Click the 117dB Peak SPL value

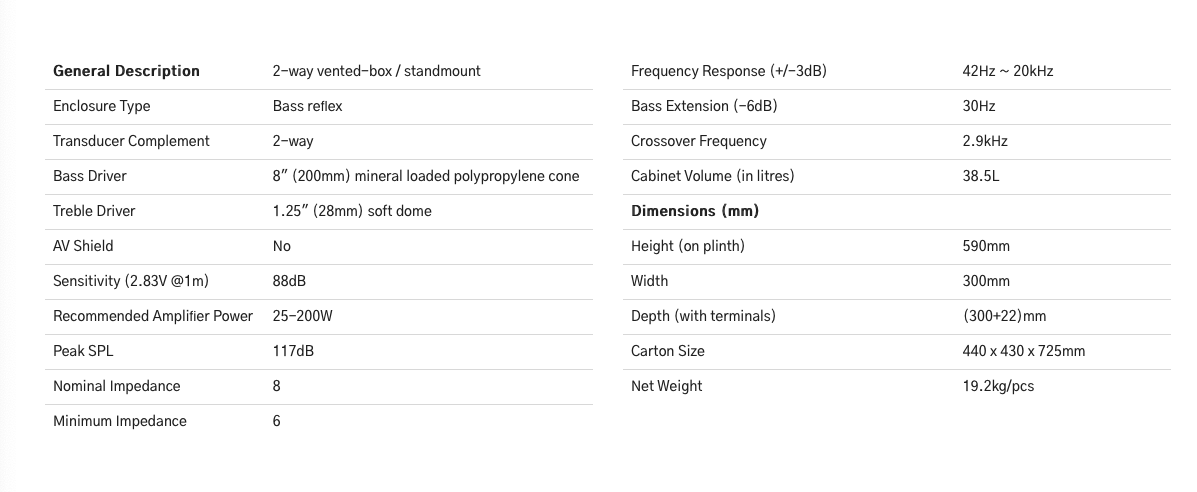coord(293,351)
